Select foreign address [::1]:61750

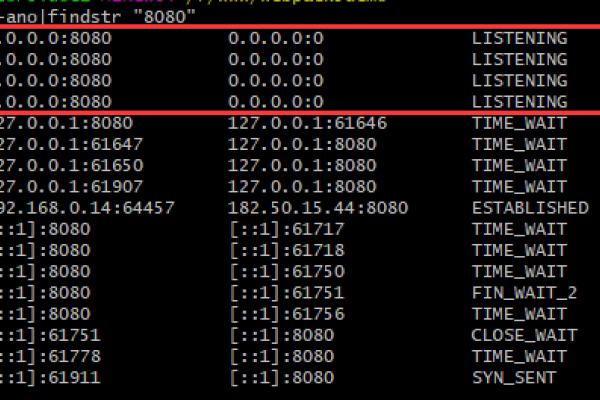click(x=286, y=271)
